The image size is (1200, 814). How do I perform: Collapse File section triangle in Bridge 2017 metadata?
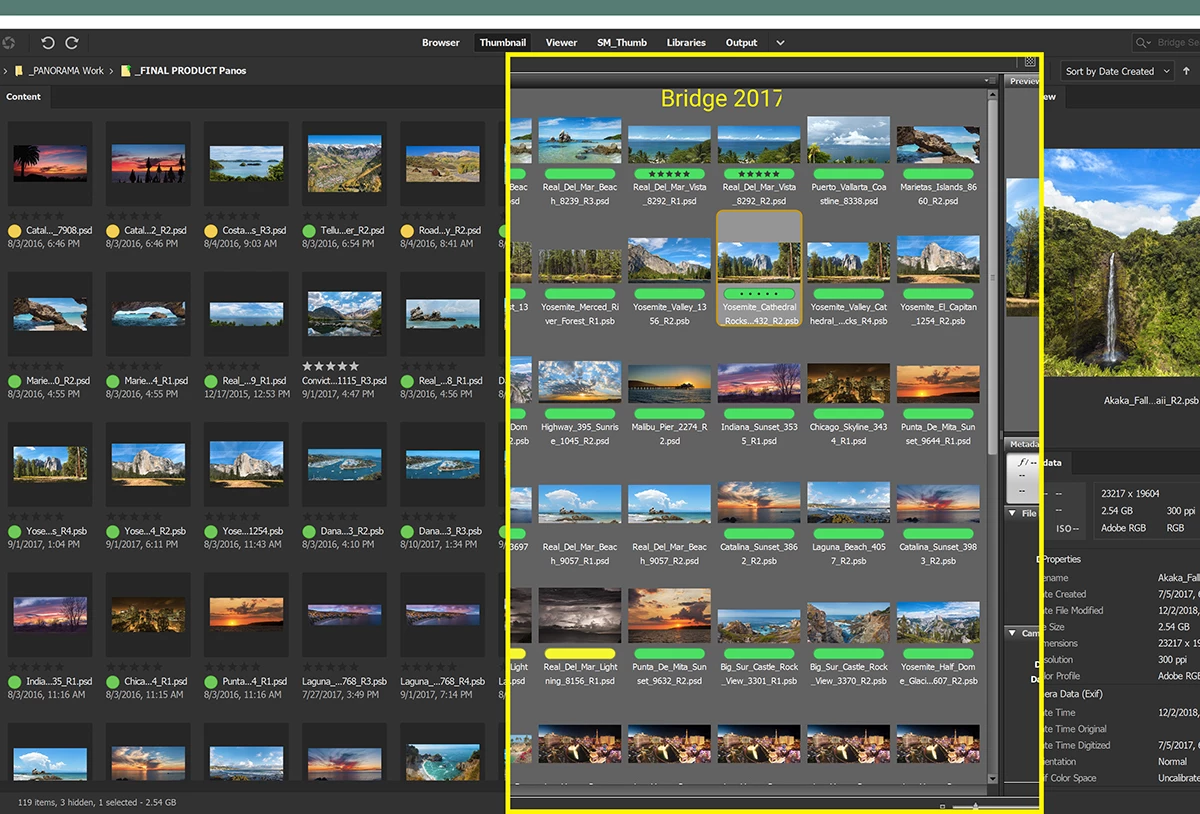coord(1012,513)
